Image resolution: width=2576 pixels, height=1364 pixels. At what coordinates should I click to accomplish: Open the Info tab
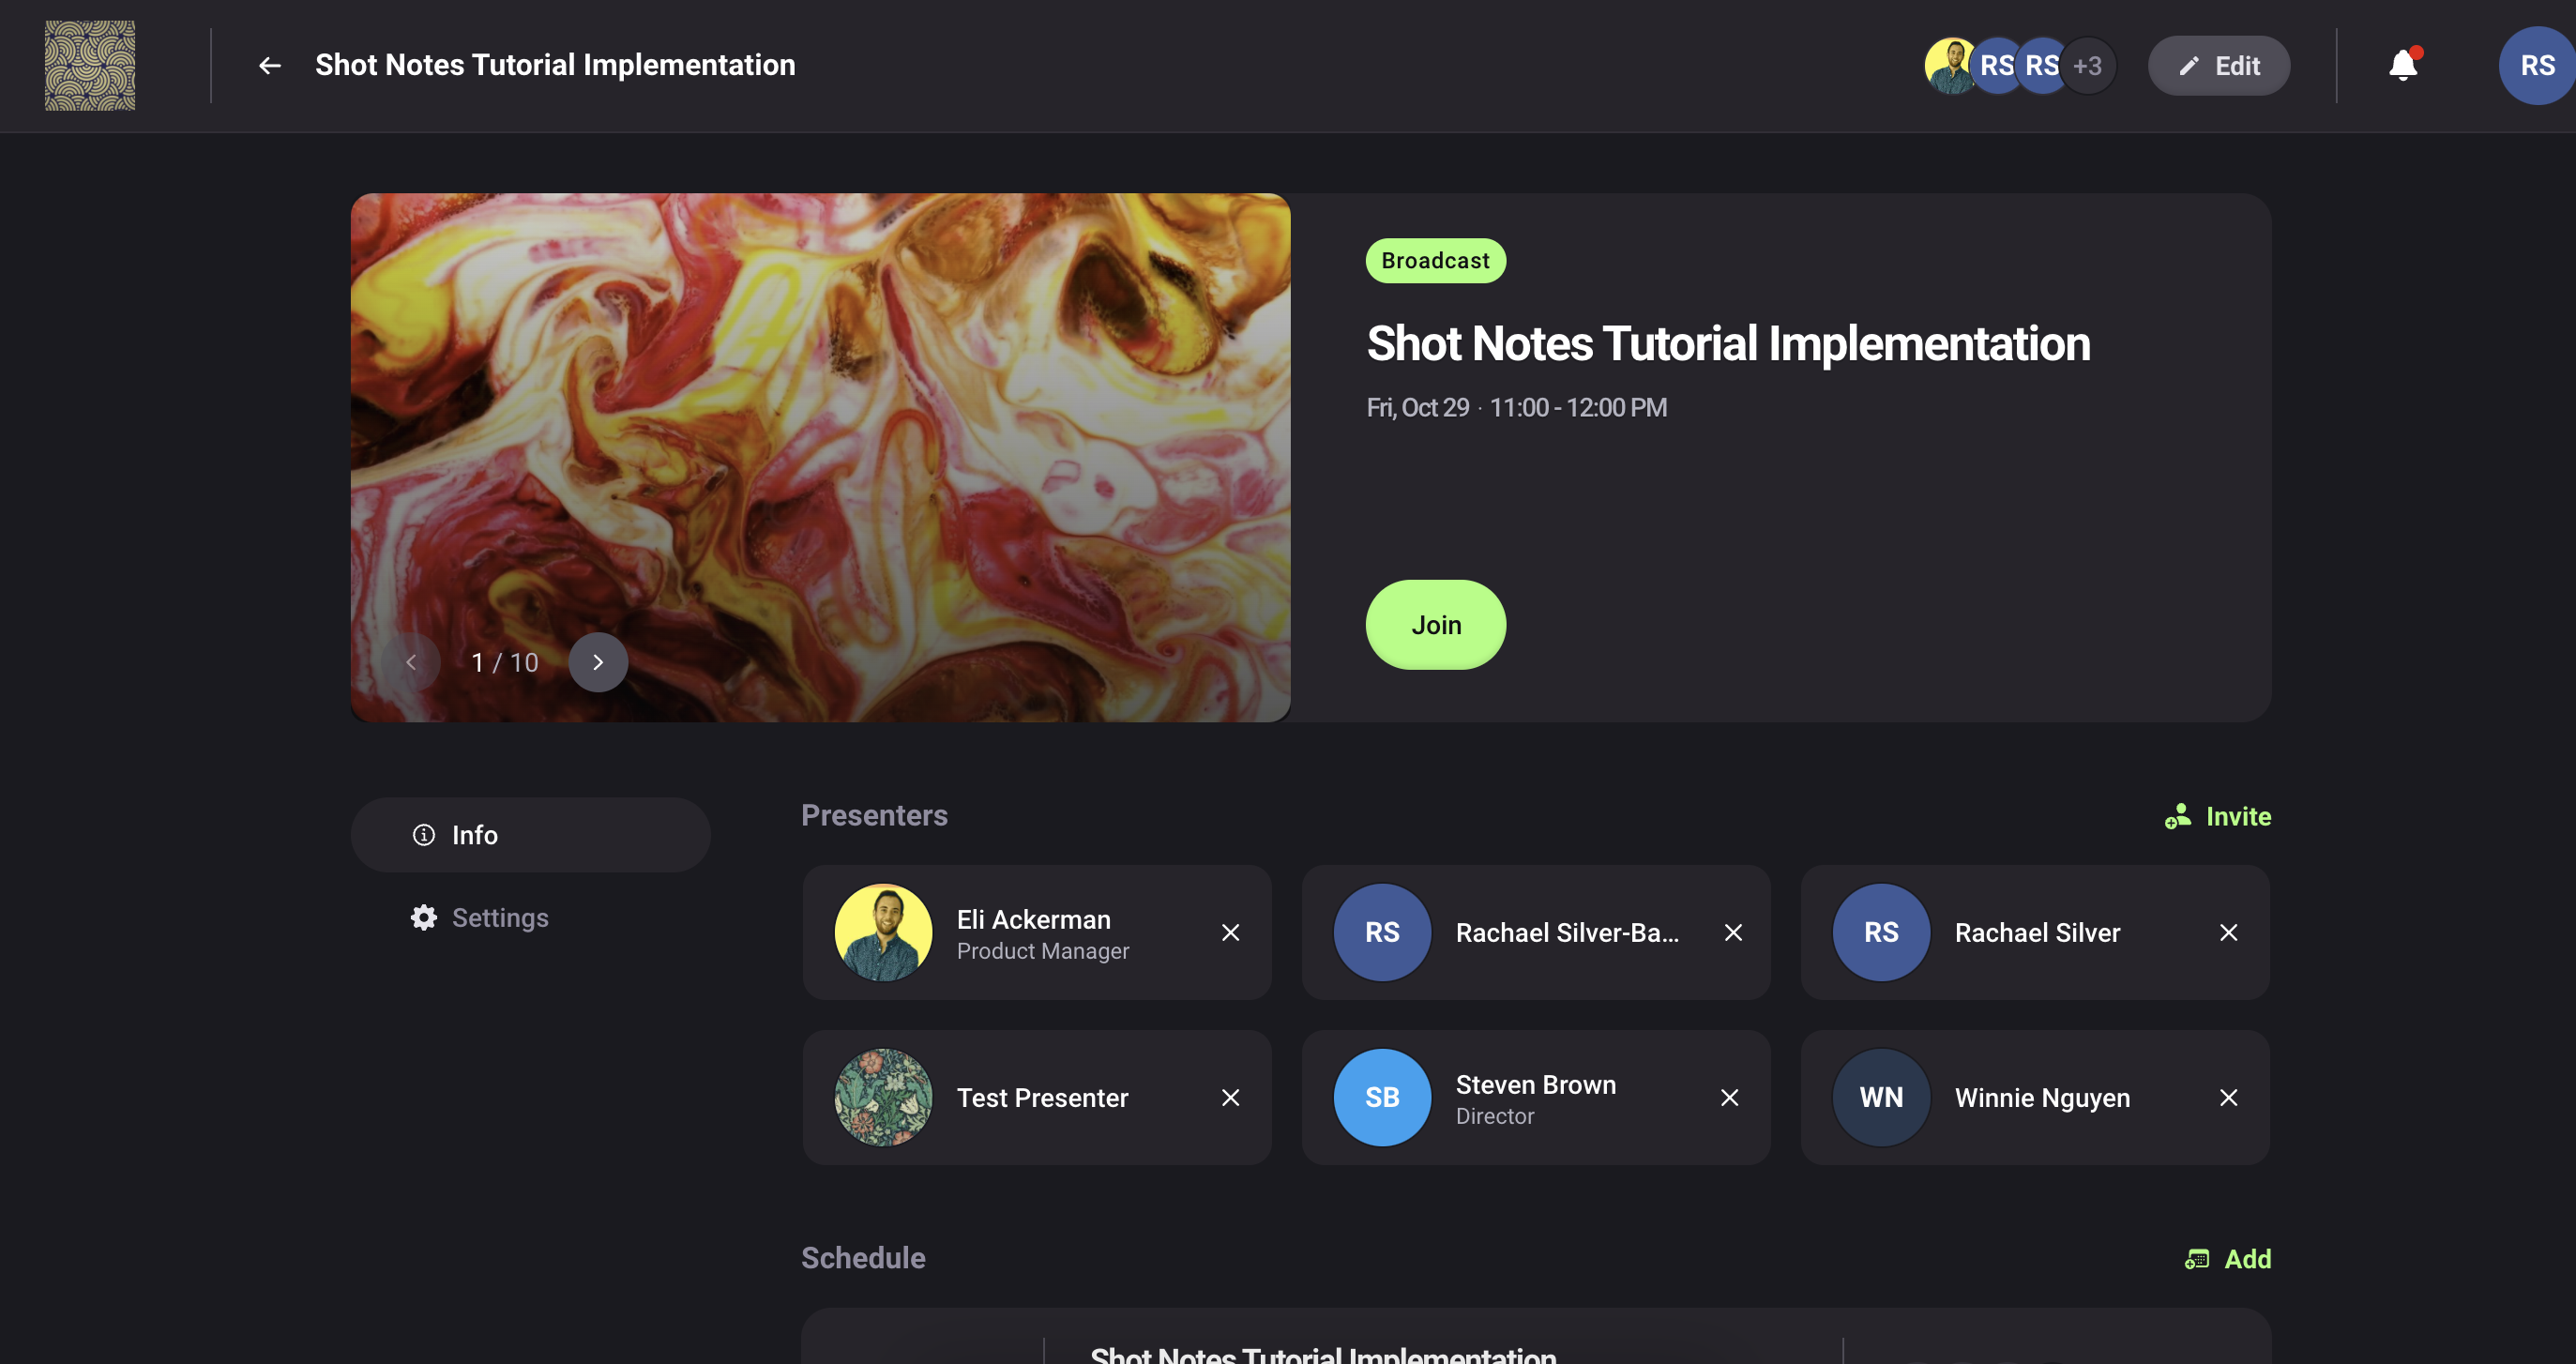point(530,835)
